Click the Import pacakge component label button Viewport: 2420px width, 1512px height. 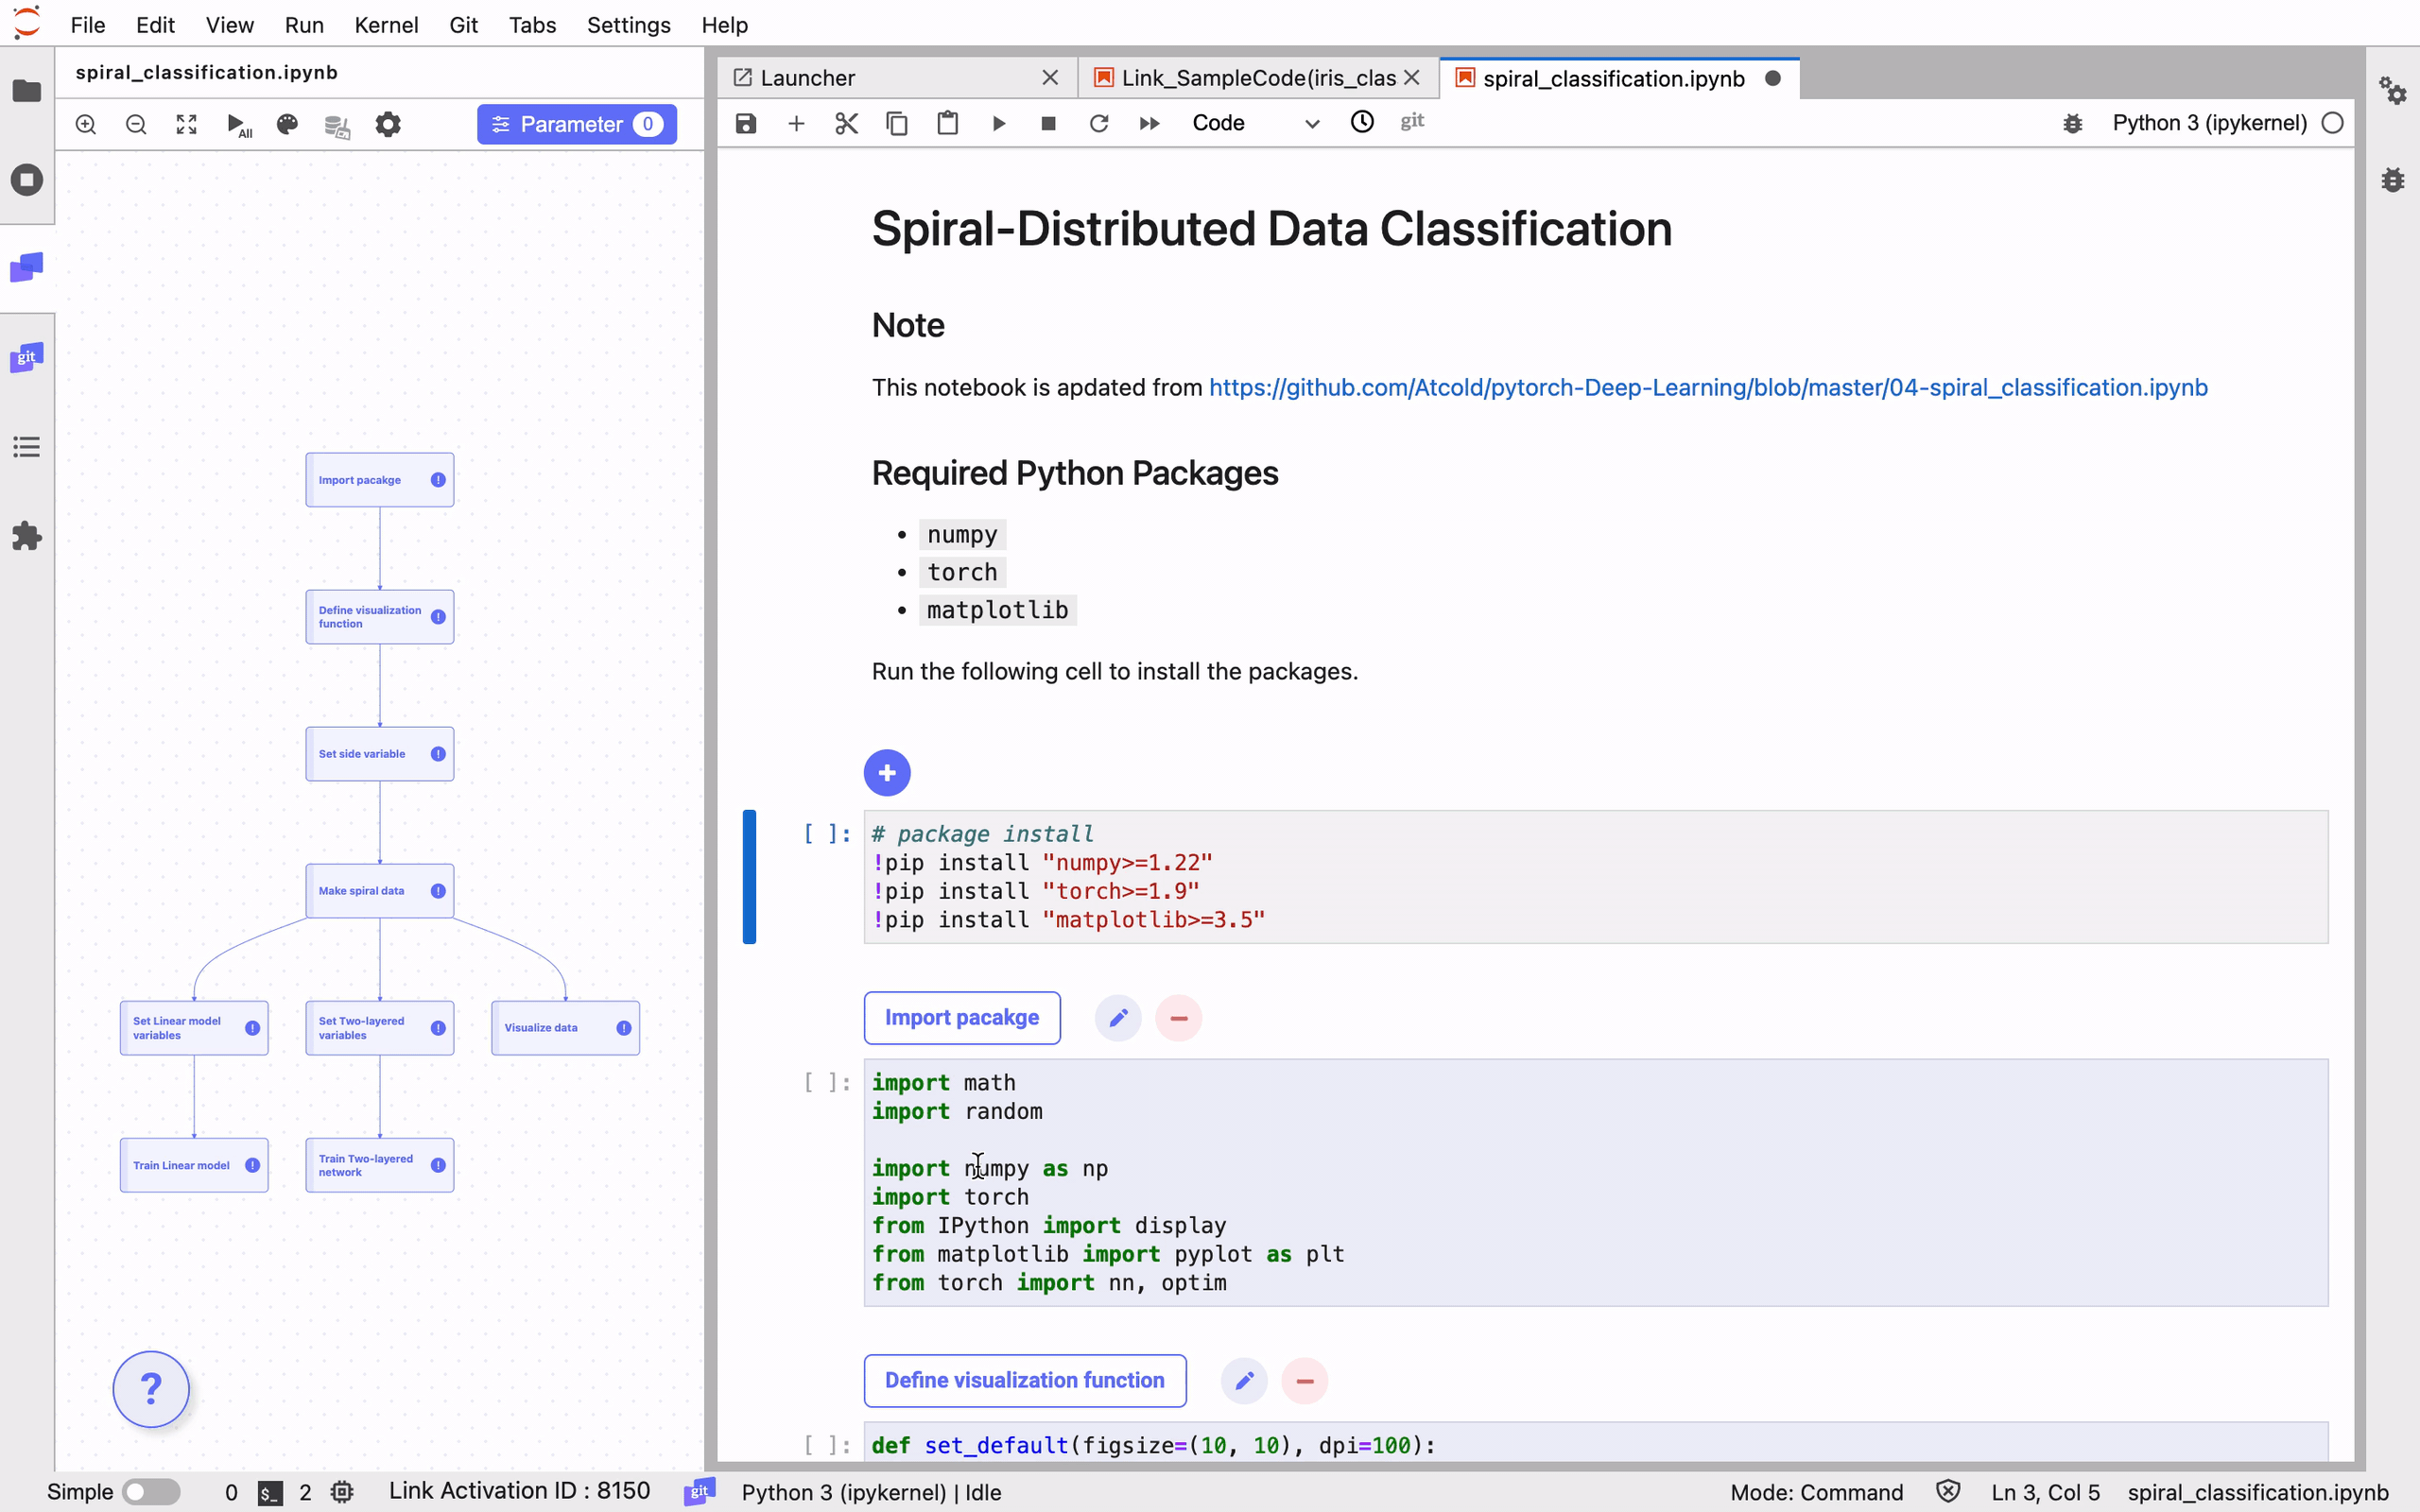click(x=961, y=1018)
